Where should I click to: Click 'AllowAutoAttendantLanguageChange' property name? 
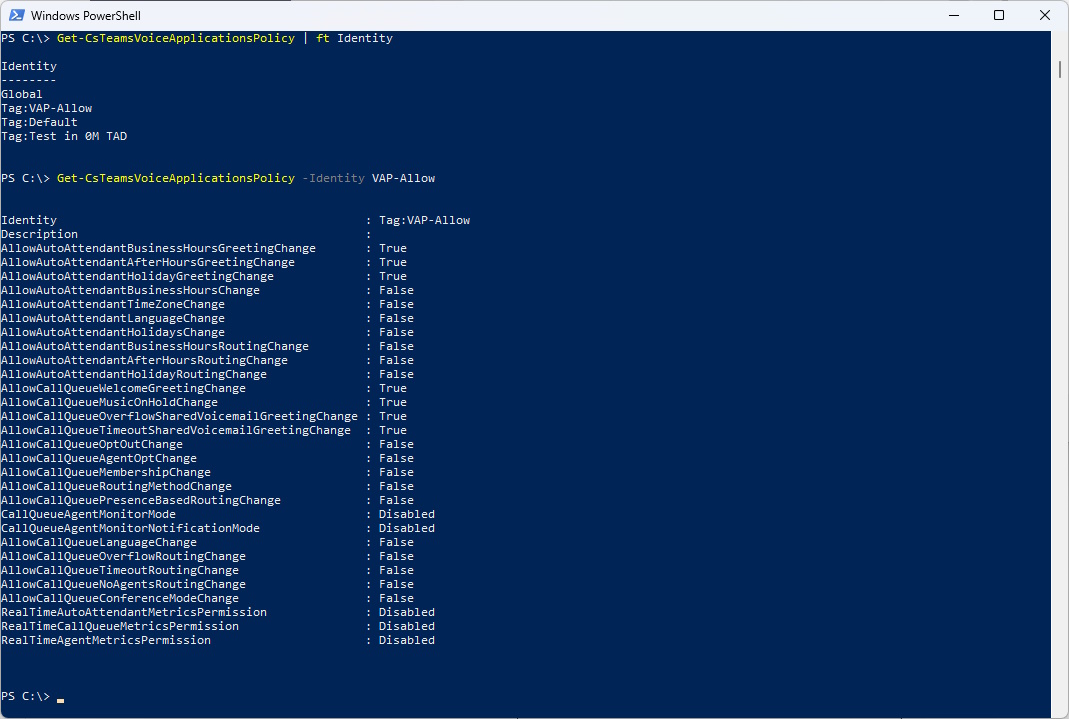coord(112,318)
